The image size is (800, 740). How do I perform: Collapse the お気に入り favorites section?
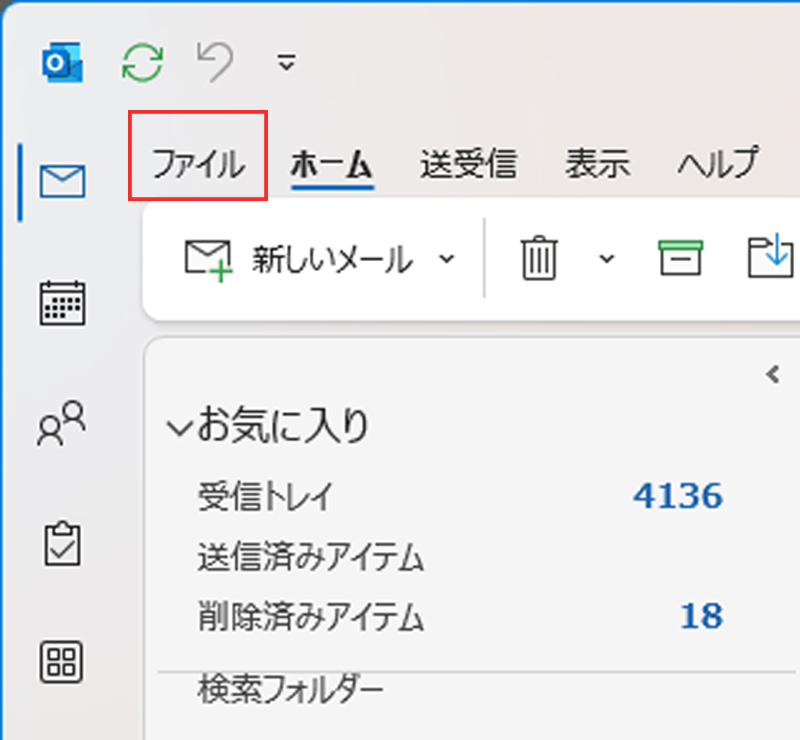coord(180,428)
